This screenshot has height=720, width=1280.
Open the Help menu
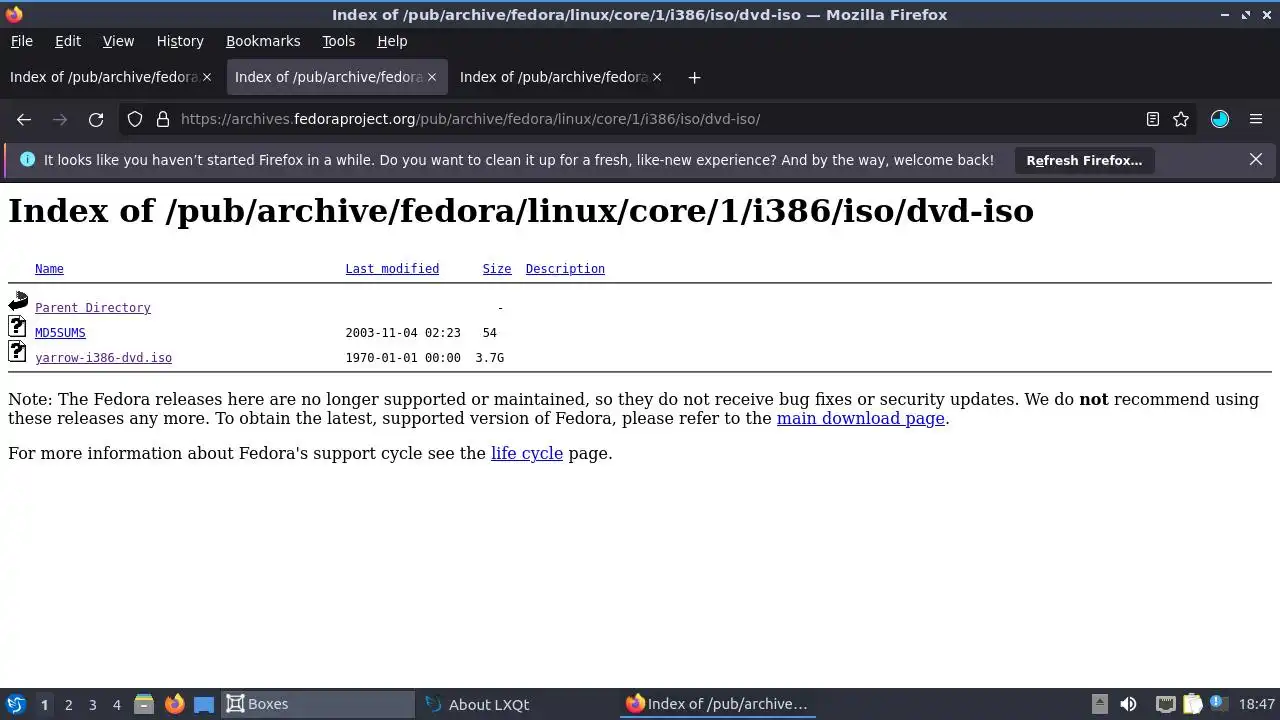392,41
